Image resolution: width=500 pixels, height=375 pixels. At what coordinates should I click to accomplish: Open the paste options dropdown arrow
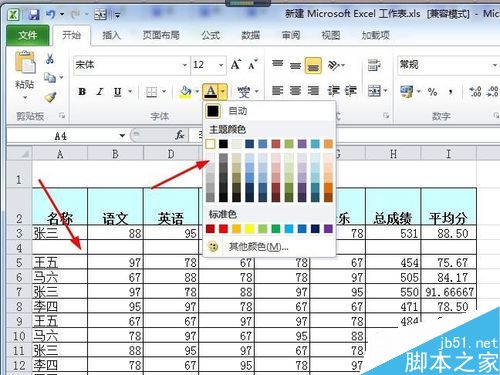tap(25, 98)
